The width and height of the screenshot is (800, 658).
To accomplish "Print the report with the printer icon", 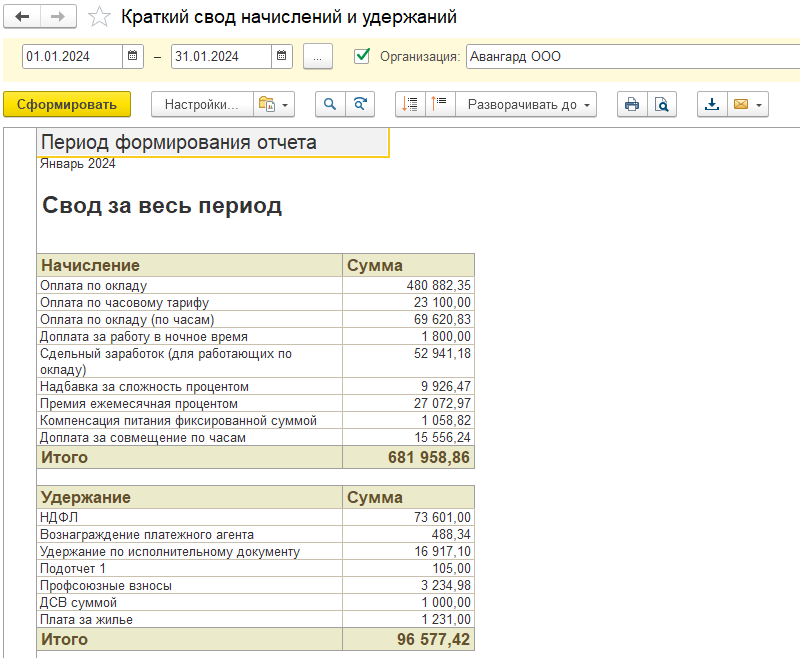I will point(632,105).
